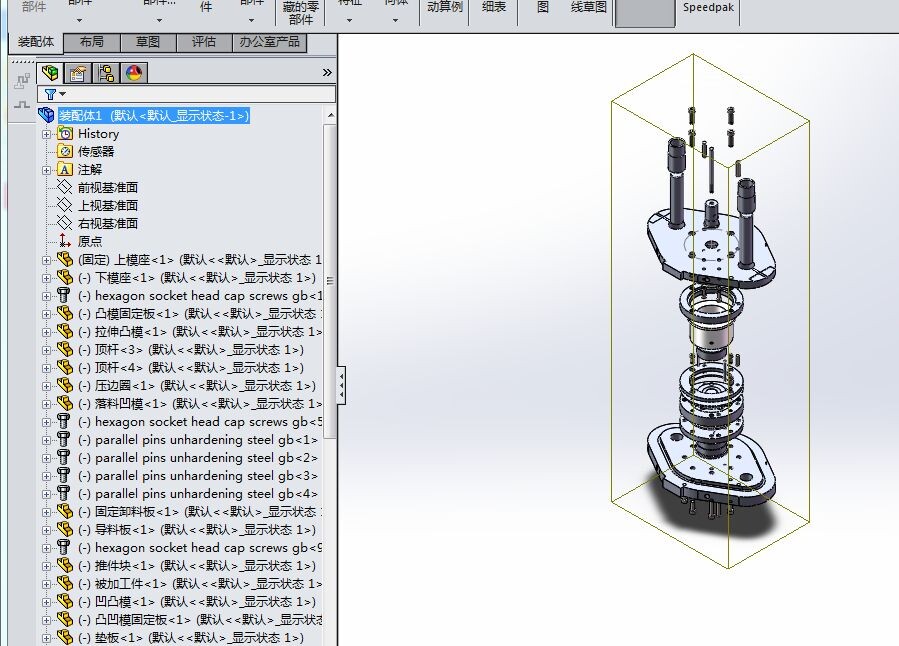Select the 凸模固定板<1> component row

[x=200, y=314]
